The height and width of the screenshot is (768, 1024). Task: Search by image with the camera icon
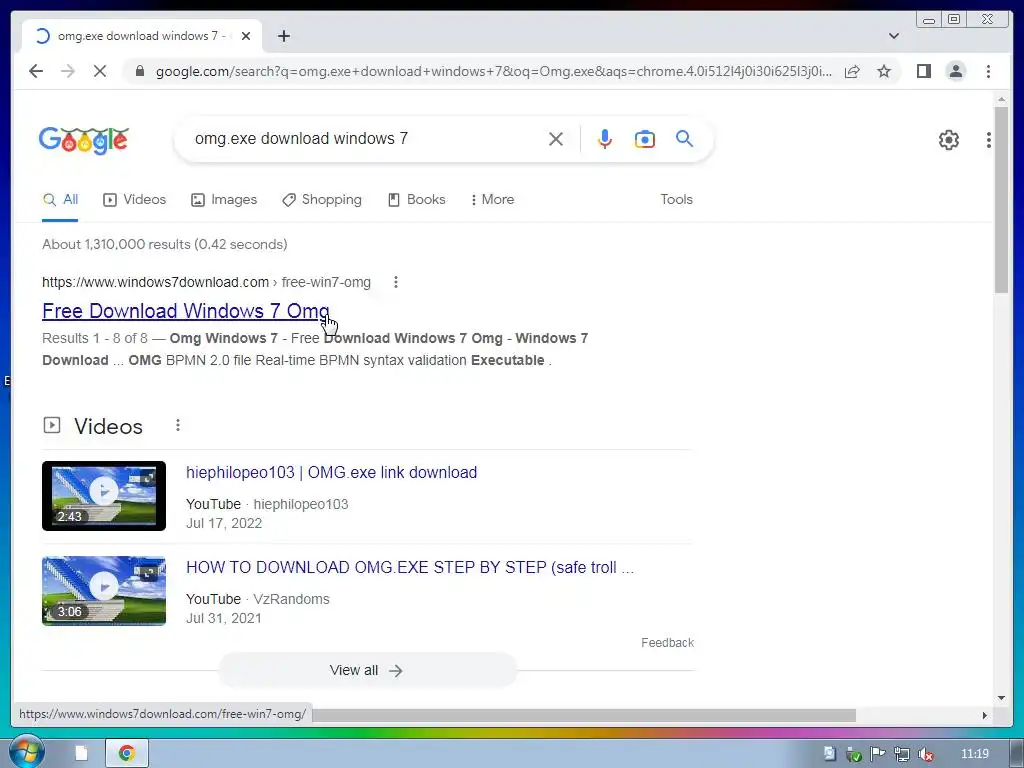645,138
